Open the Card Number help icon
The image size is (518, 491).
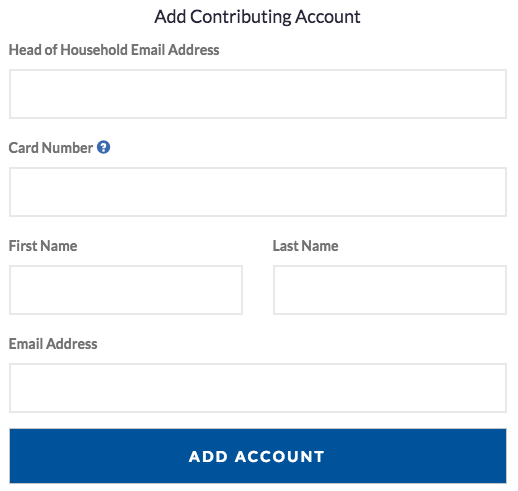[103, 147]
